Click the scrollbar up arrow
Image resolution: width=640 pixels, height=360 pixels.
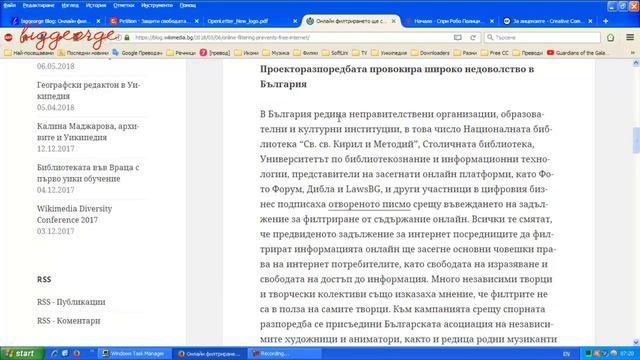(x=636, y=63)
